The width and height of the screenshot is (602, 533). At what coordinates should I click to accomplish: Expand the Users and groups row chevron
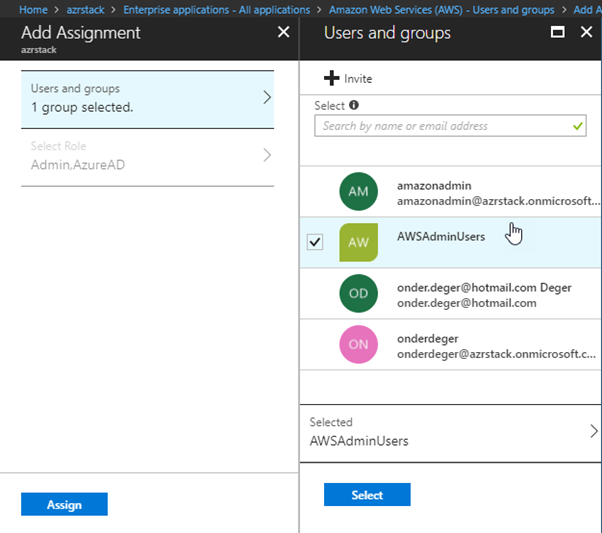coord(267,97)
